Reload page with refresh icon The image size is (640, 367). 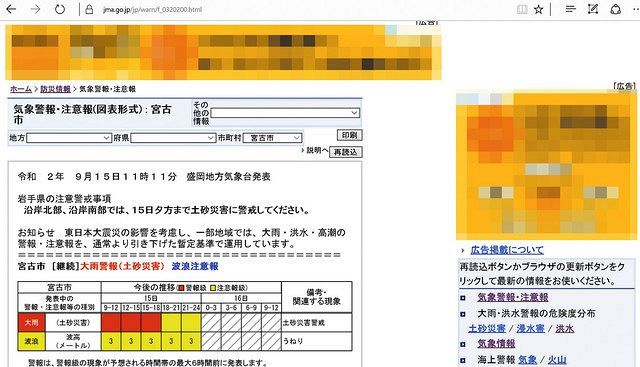[60, 9]
